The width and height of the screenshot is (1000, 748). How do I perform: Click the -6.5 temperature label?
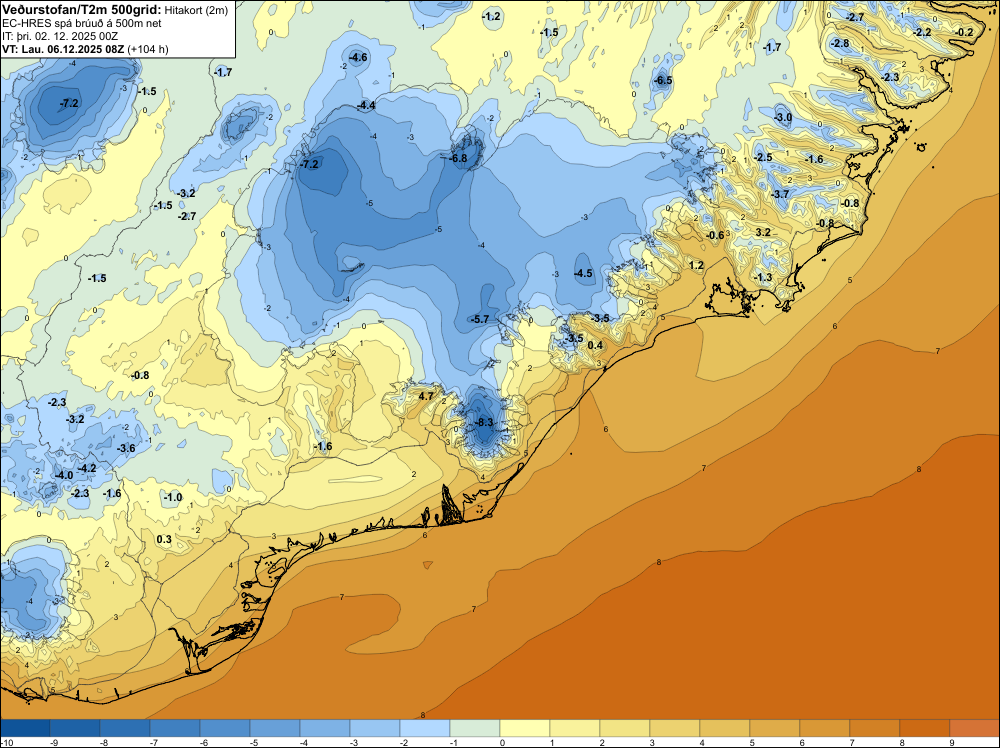663,80
